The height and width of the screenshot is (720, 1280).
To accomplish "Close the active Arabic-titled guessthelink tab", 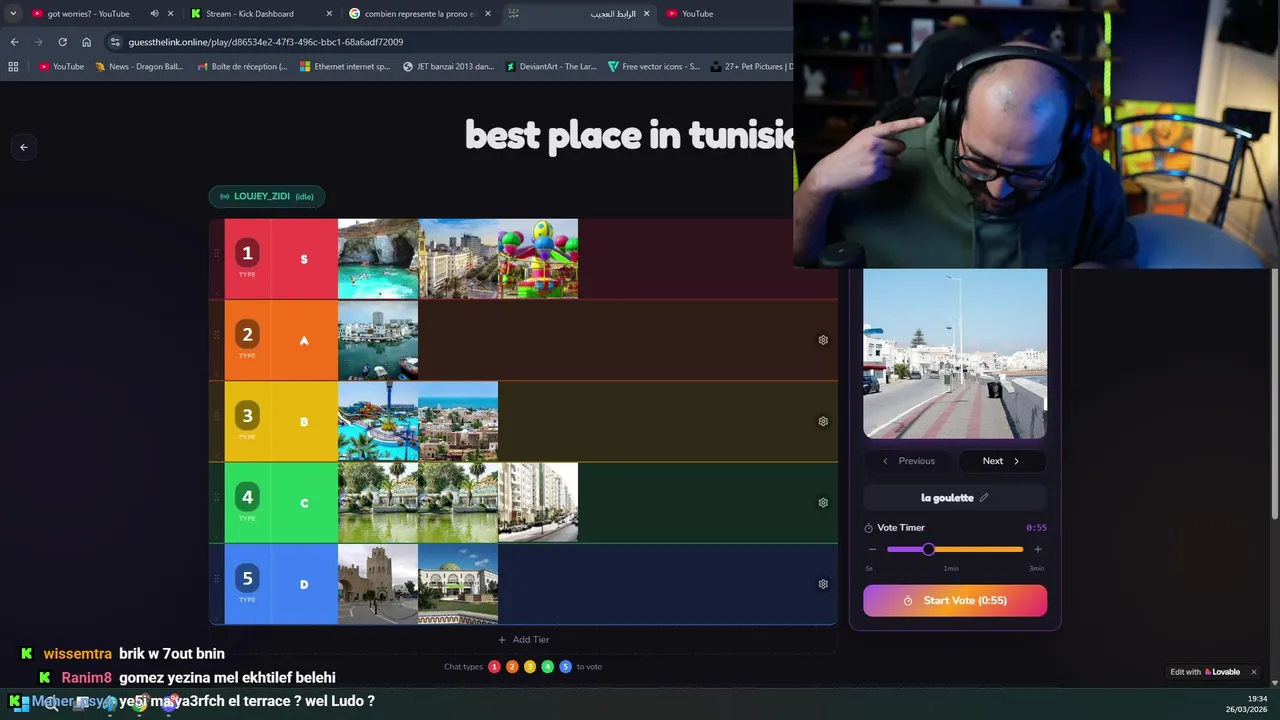I will click(x=646, y=14).
